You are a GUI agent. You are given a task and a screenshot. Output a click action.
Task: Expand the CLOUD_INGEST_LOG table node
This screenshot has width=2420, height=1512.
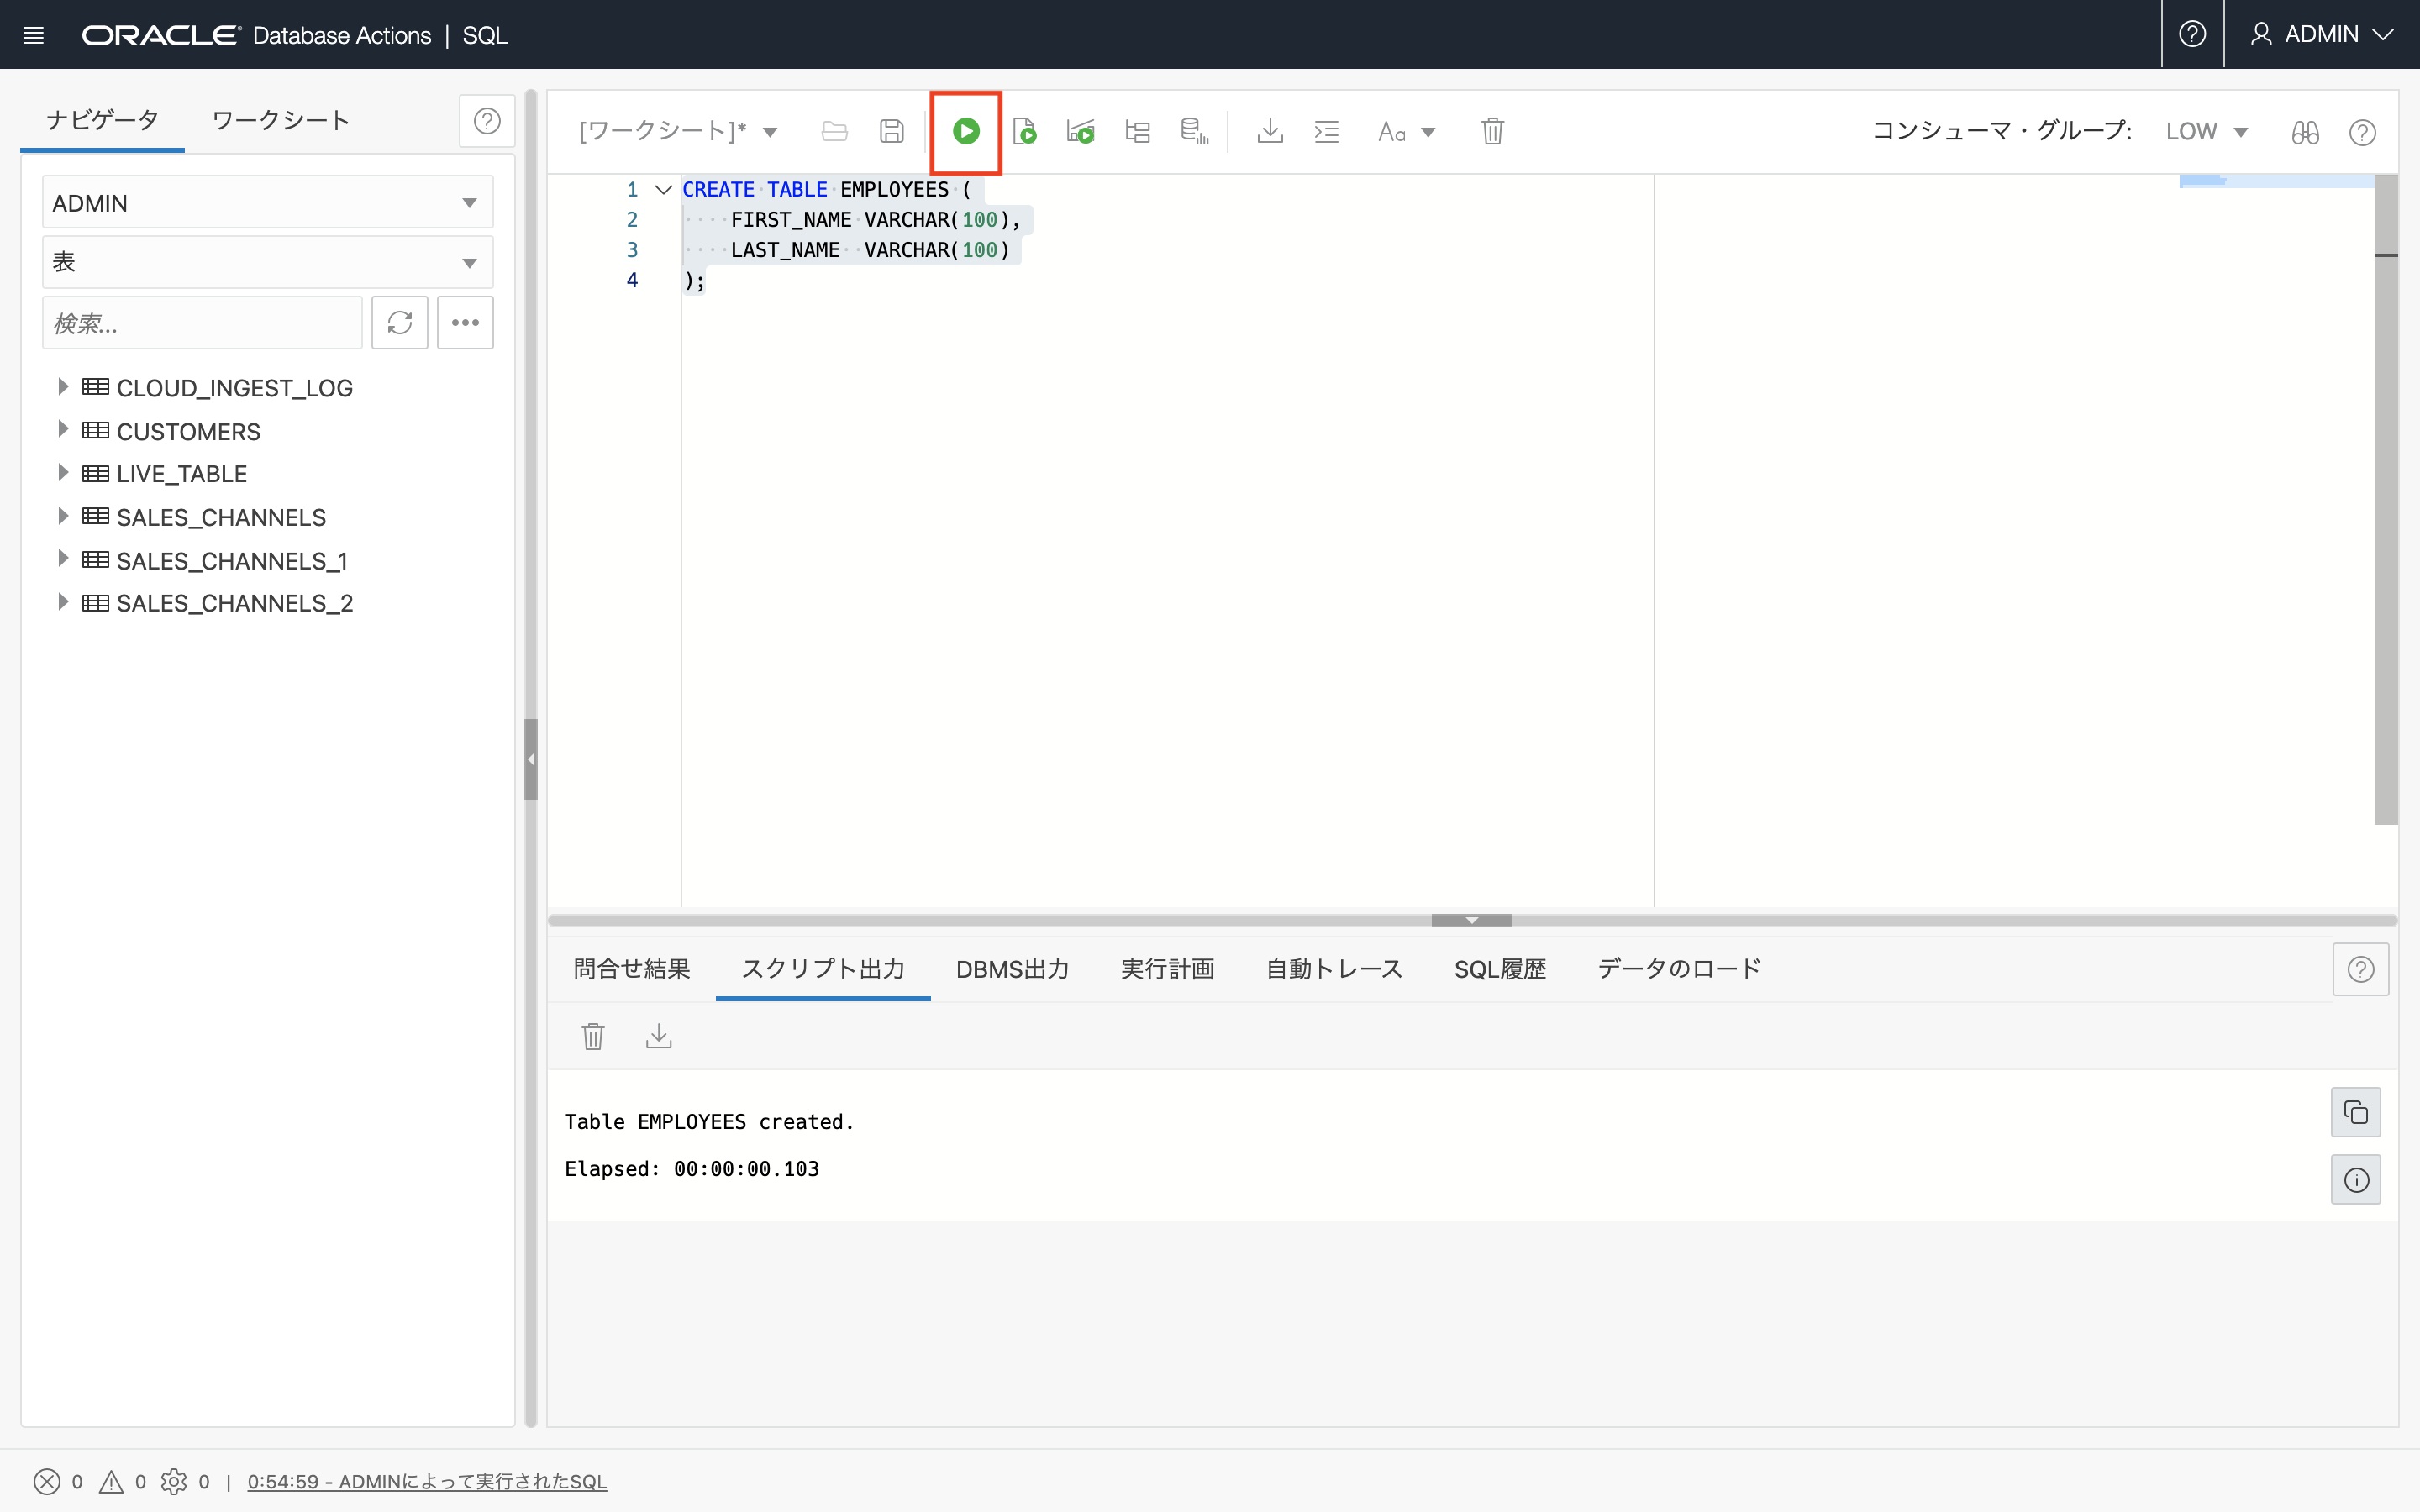(x=63, y=386)
